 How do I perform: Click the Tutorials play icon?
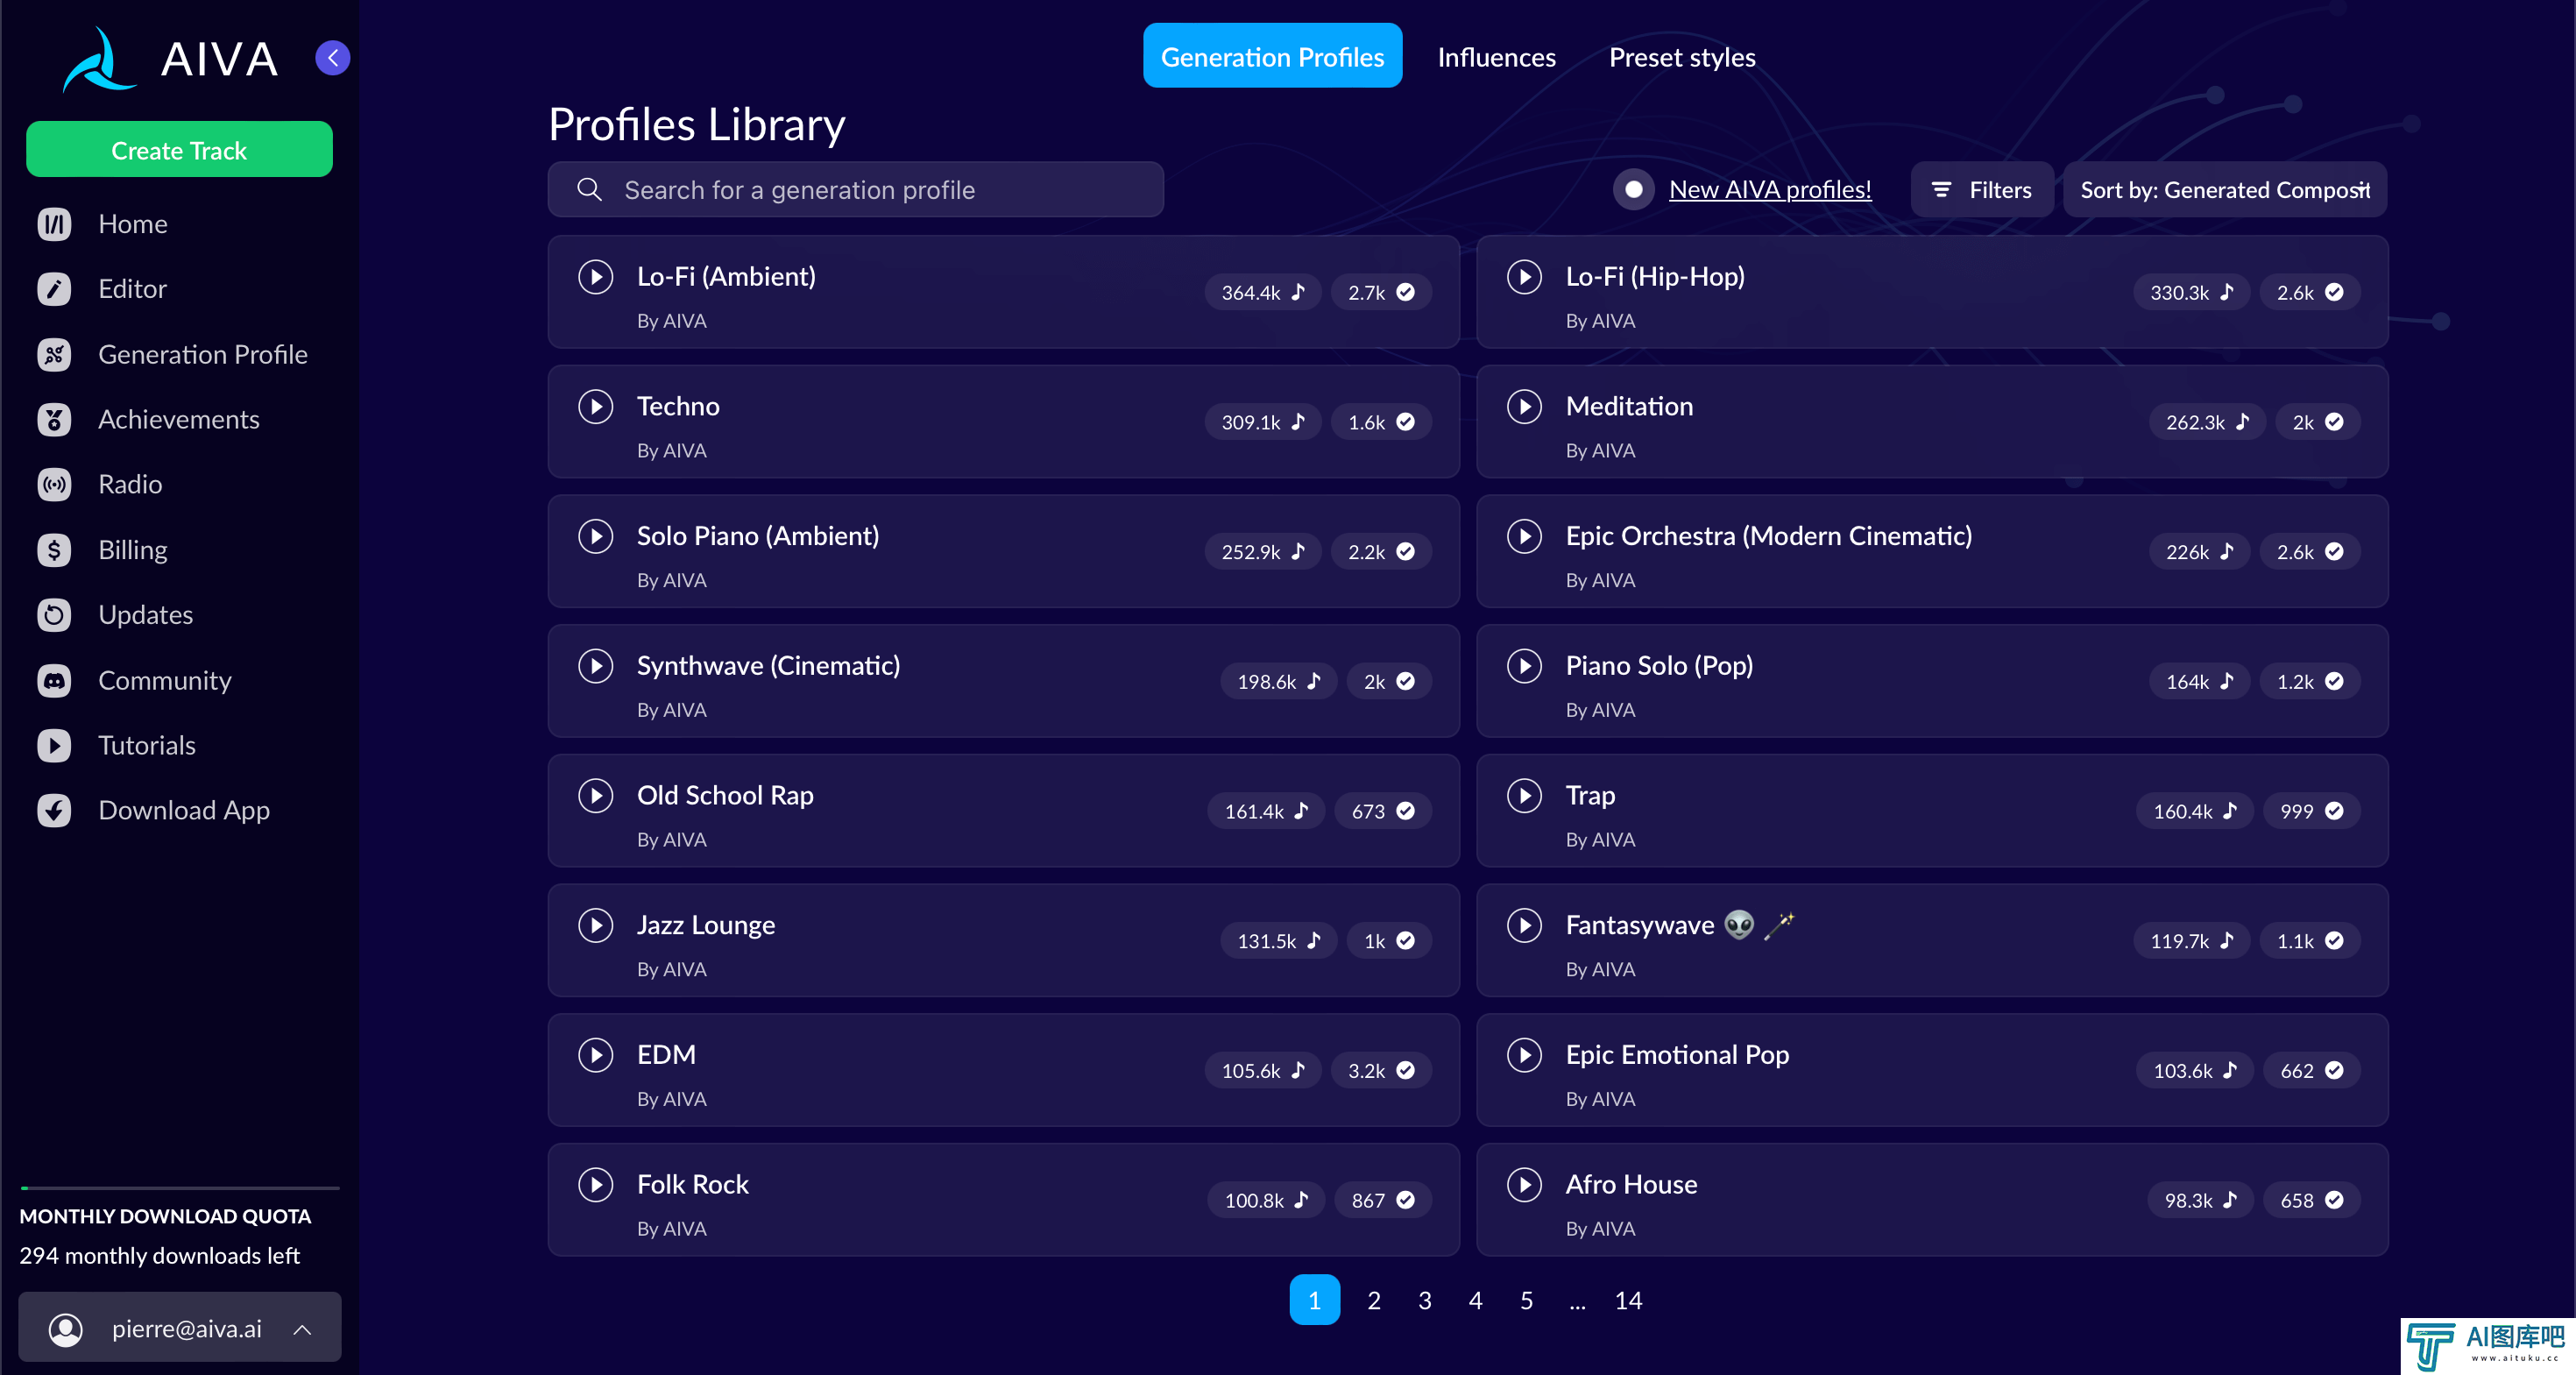(x=54, y=745)
